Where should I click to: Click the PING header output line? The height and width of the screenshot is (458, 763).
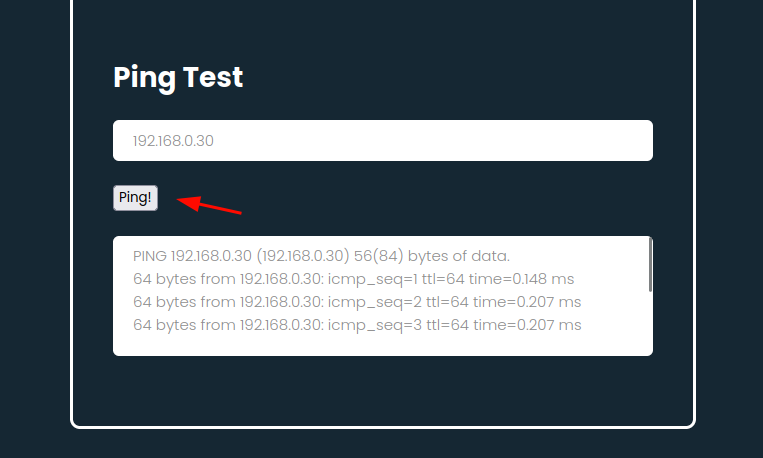tap(321, 256)
